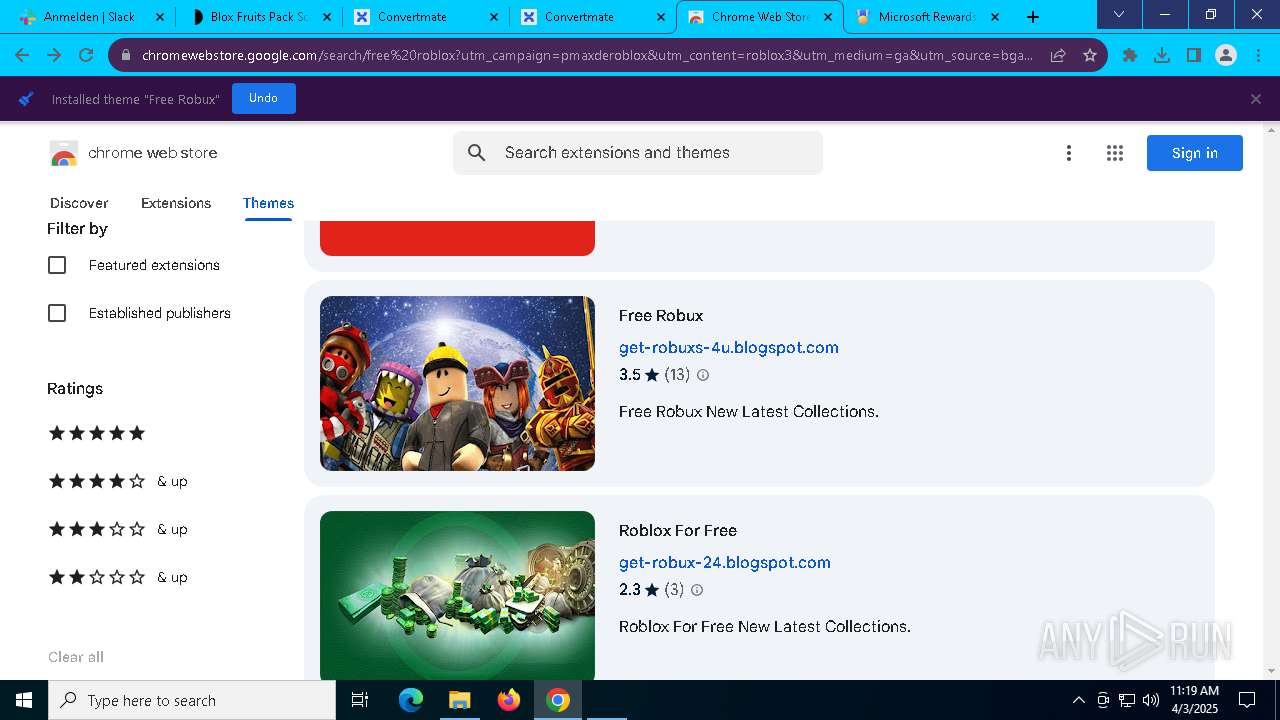Screen dimensions: 1280x720
Task: Launch Firefox from the taskbar
Action: pos(509,700)
